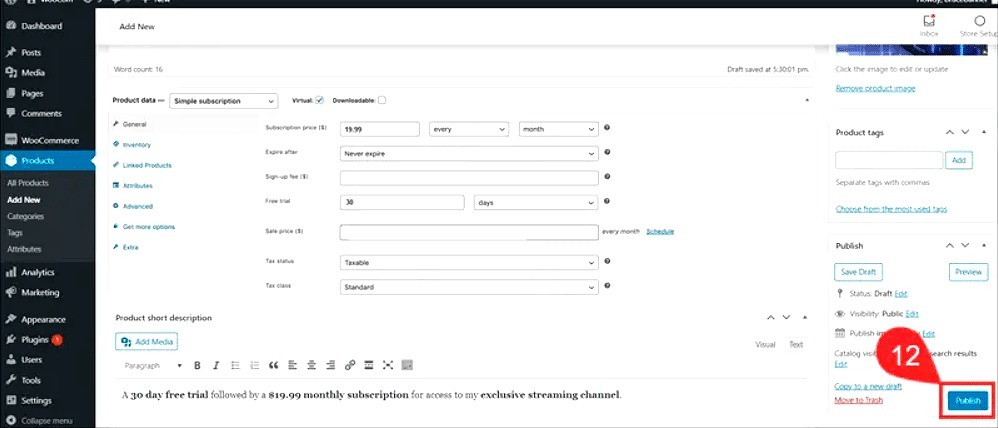998x428 pixels.
Task: Show help for Sign-up fee field
Action: (x=607, y=176)
